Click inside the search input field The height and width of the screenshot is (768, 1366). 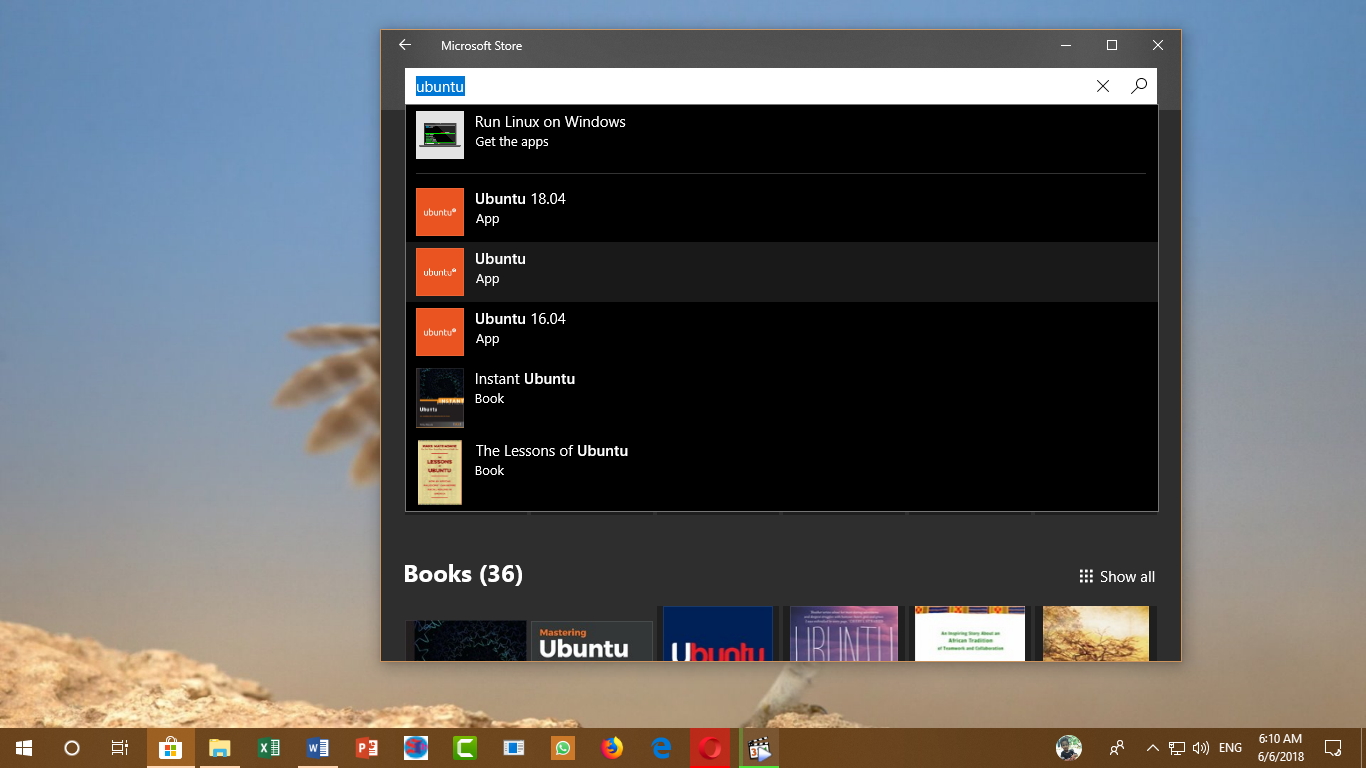point(700,86)
